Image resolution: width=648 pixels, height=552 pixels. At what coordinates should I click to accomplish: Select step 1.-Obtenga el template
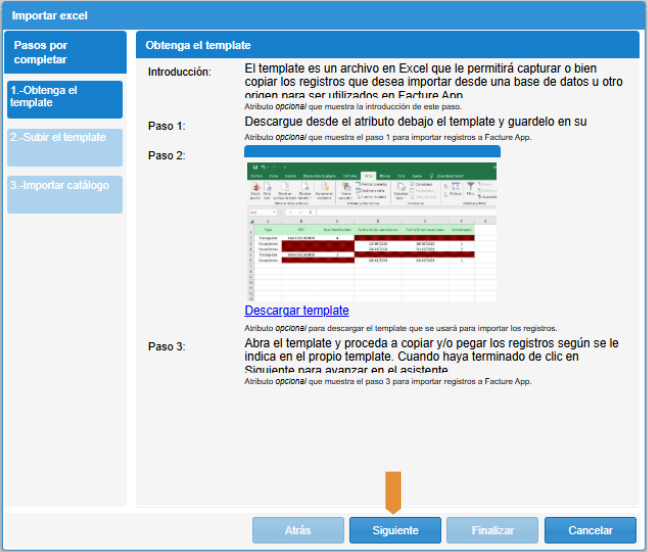point(65,100)
